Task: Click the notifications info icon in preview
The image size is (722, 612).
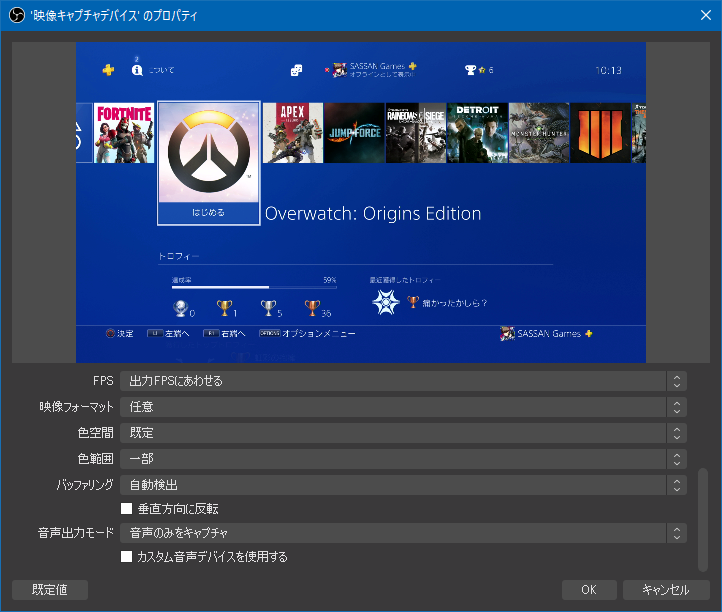Action: pyautogui.click(x=137, y=70)
